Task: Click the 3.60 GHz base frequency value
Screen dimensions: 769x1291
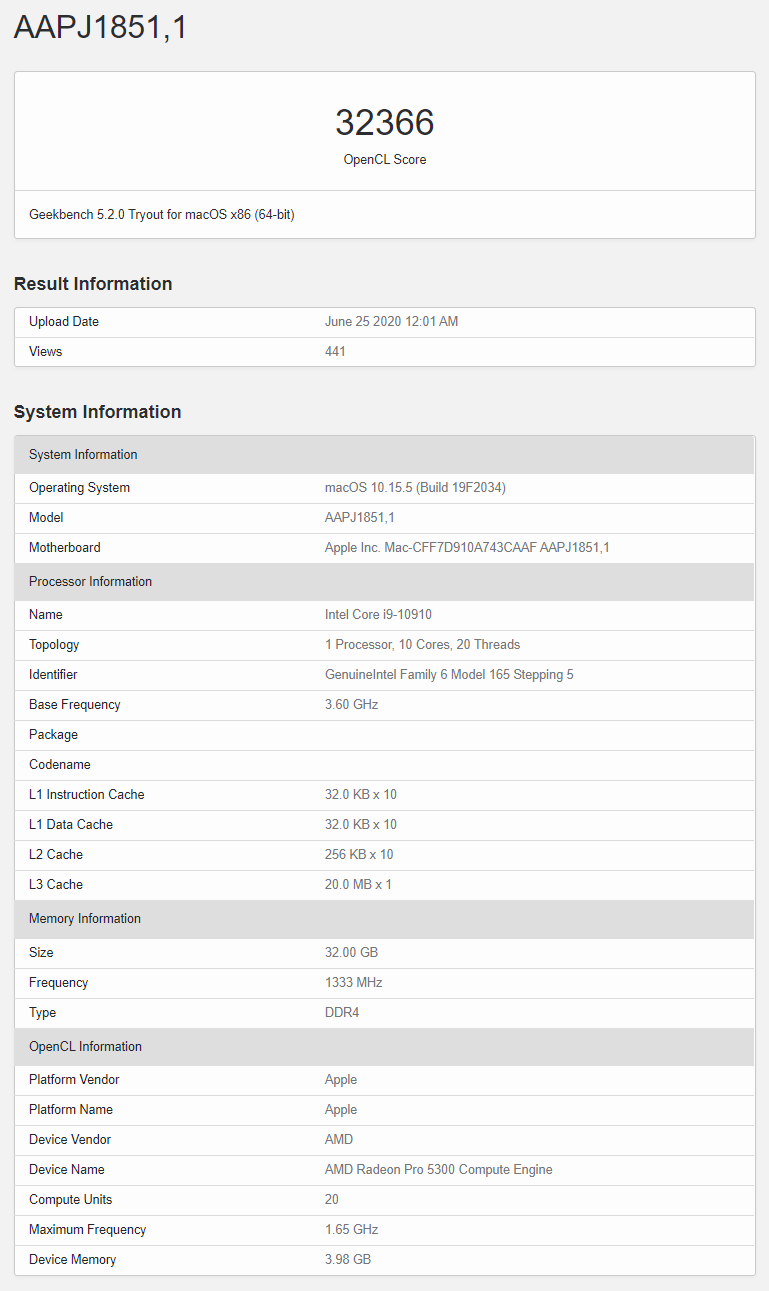Action: (351, 705)
